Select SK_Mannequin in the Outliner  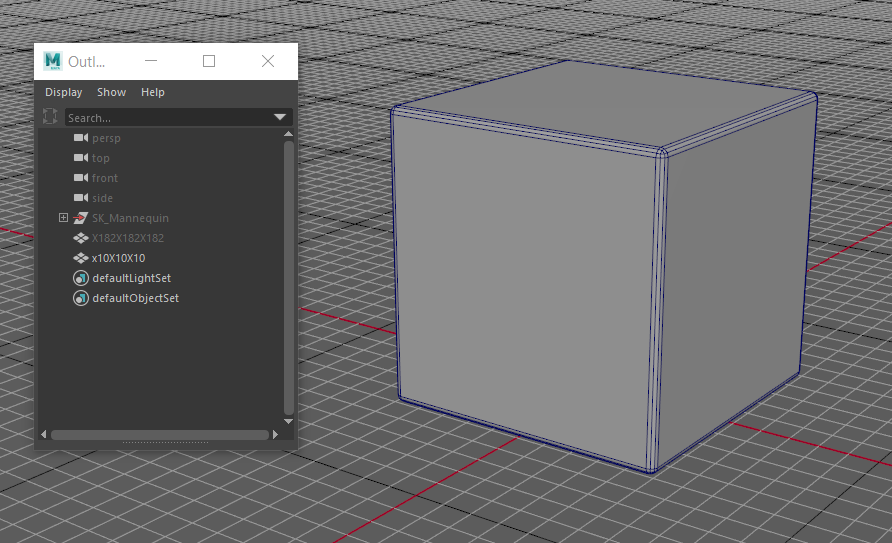point(130,218)
